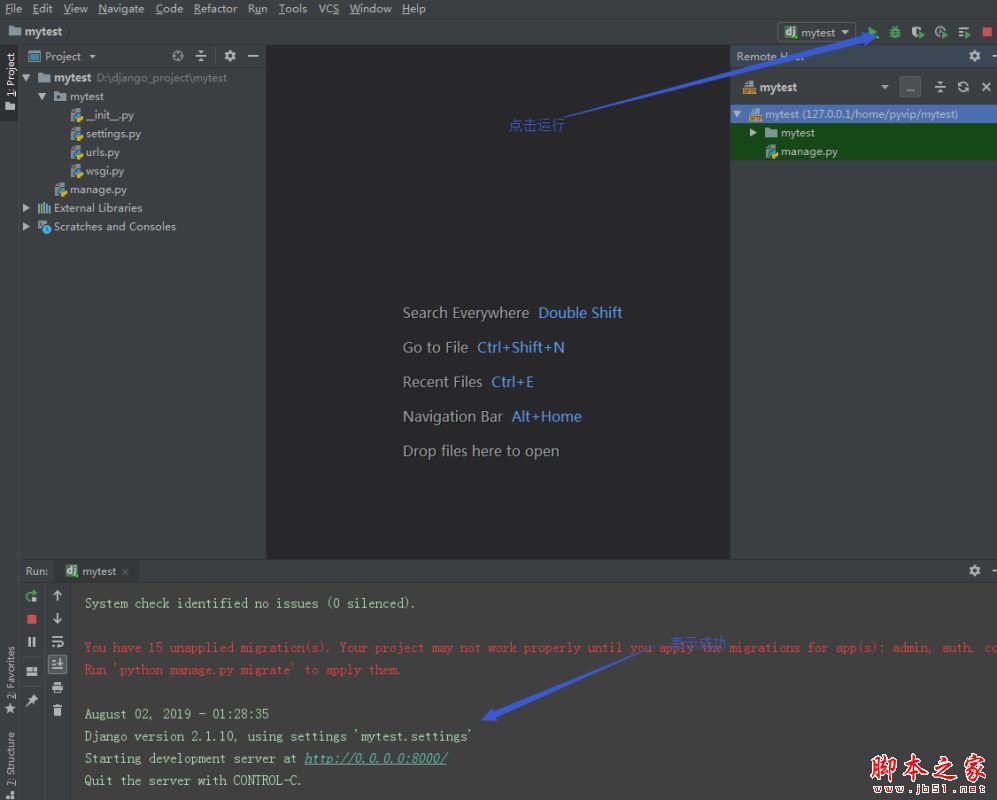Click the '...' button in Remote Host panel
This screenshot has width=997, height=800.
pos(910,88)
